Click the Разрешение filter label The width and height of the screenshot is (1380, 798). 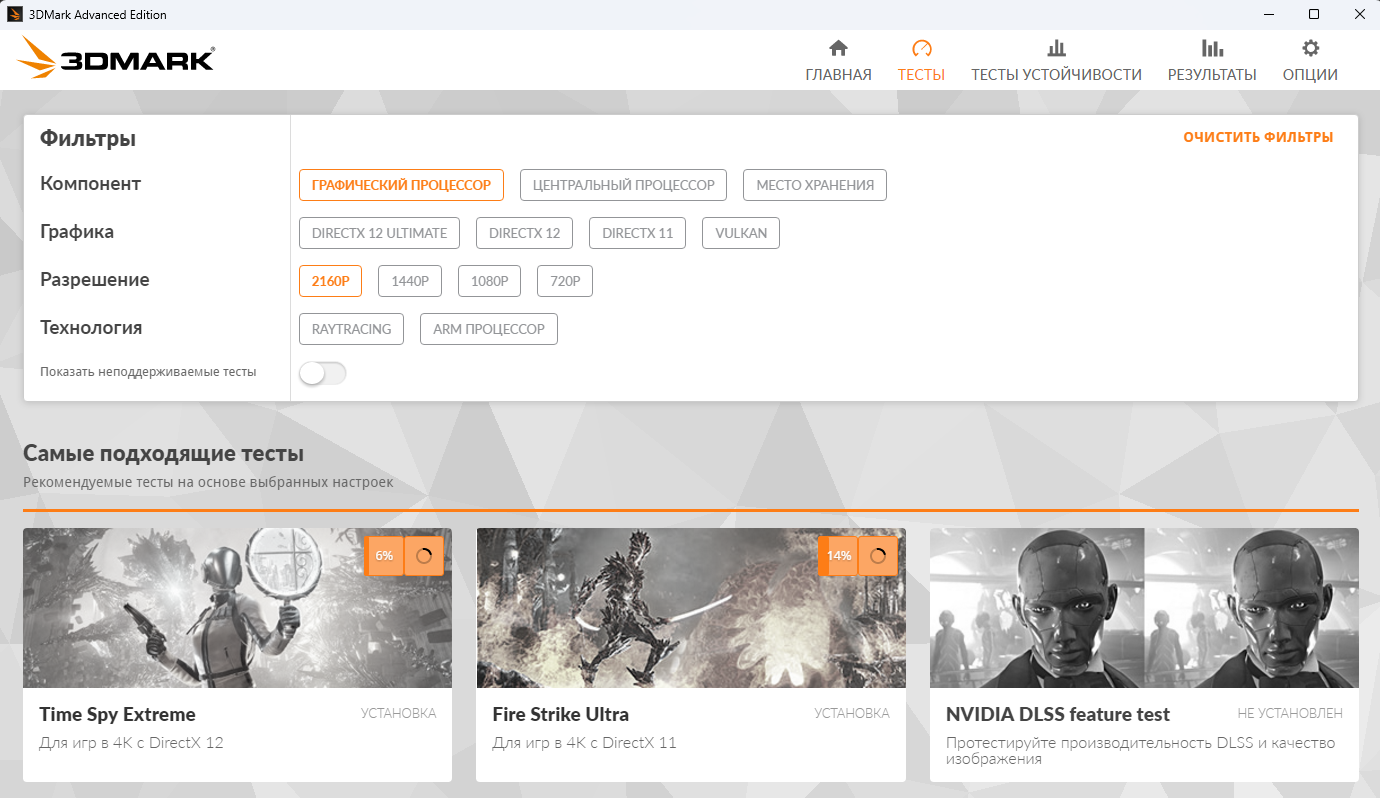coord(95,280)
